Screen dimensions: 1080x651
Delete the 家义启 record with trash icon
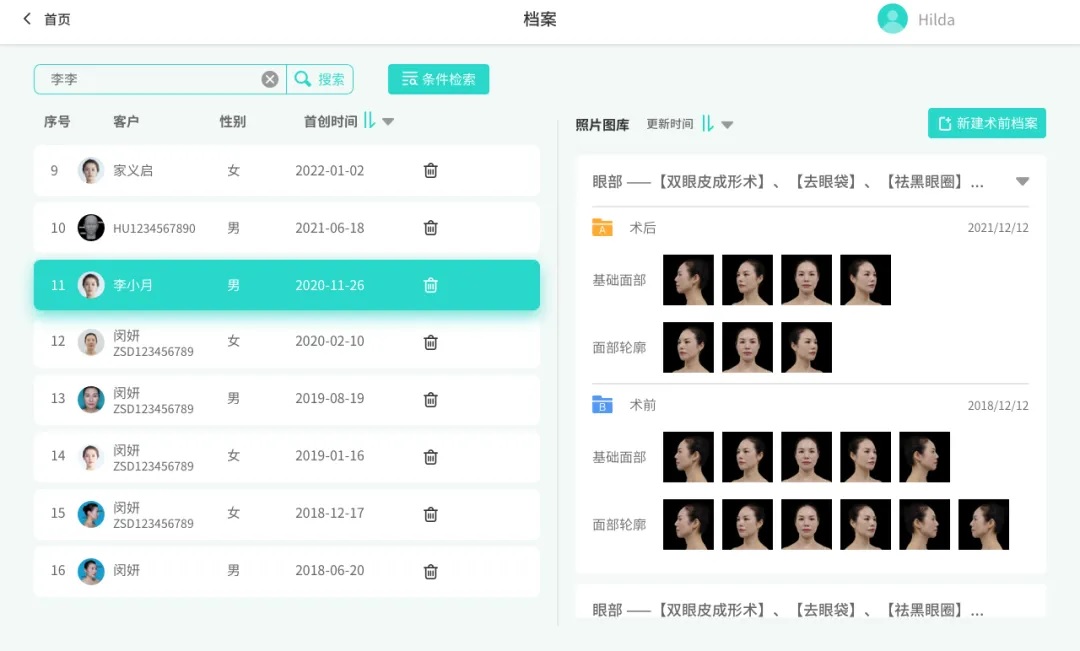click(x=431, y=171)
